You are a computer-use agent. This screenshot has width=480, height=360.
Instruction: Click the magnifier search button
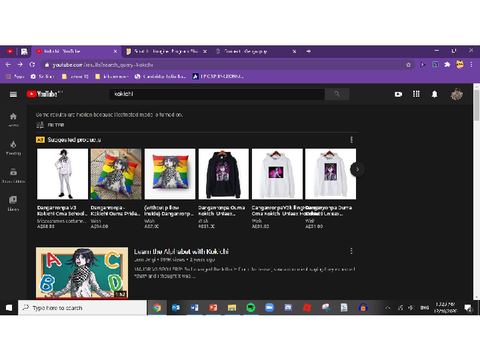point(337,94)
